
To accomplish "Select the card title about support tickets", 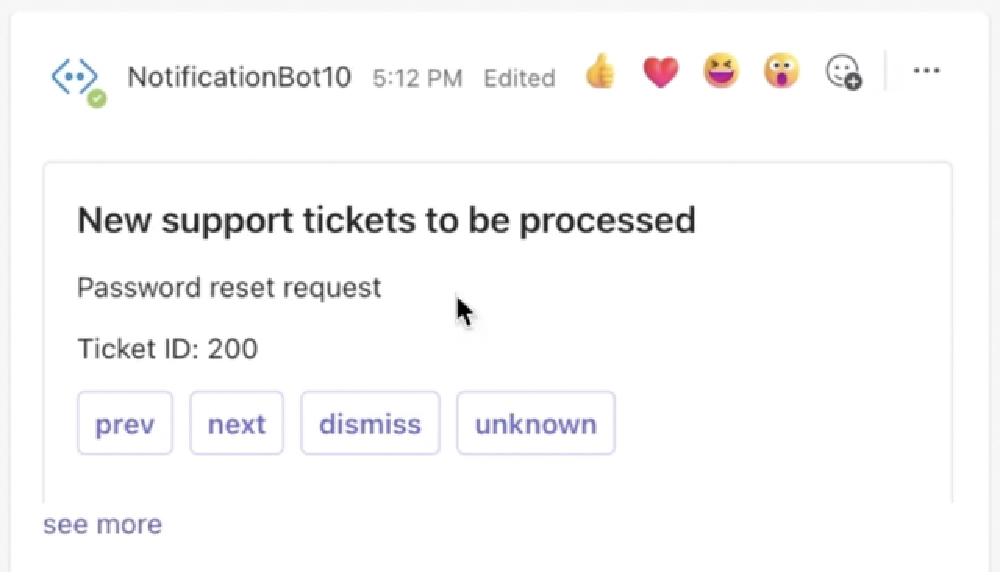I will tap(386, 220).
